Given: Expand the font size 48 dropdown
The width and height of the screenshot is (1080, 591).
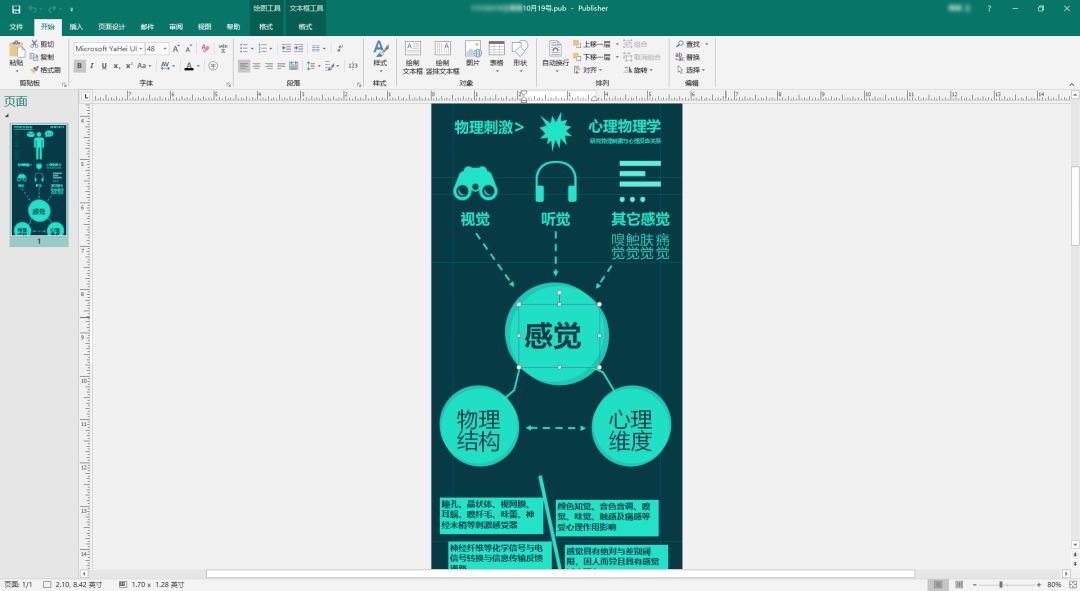Looking at the screenshot, I should [165, 49].
